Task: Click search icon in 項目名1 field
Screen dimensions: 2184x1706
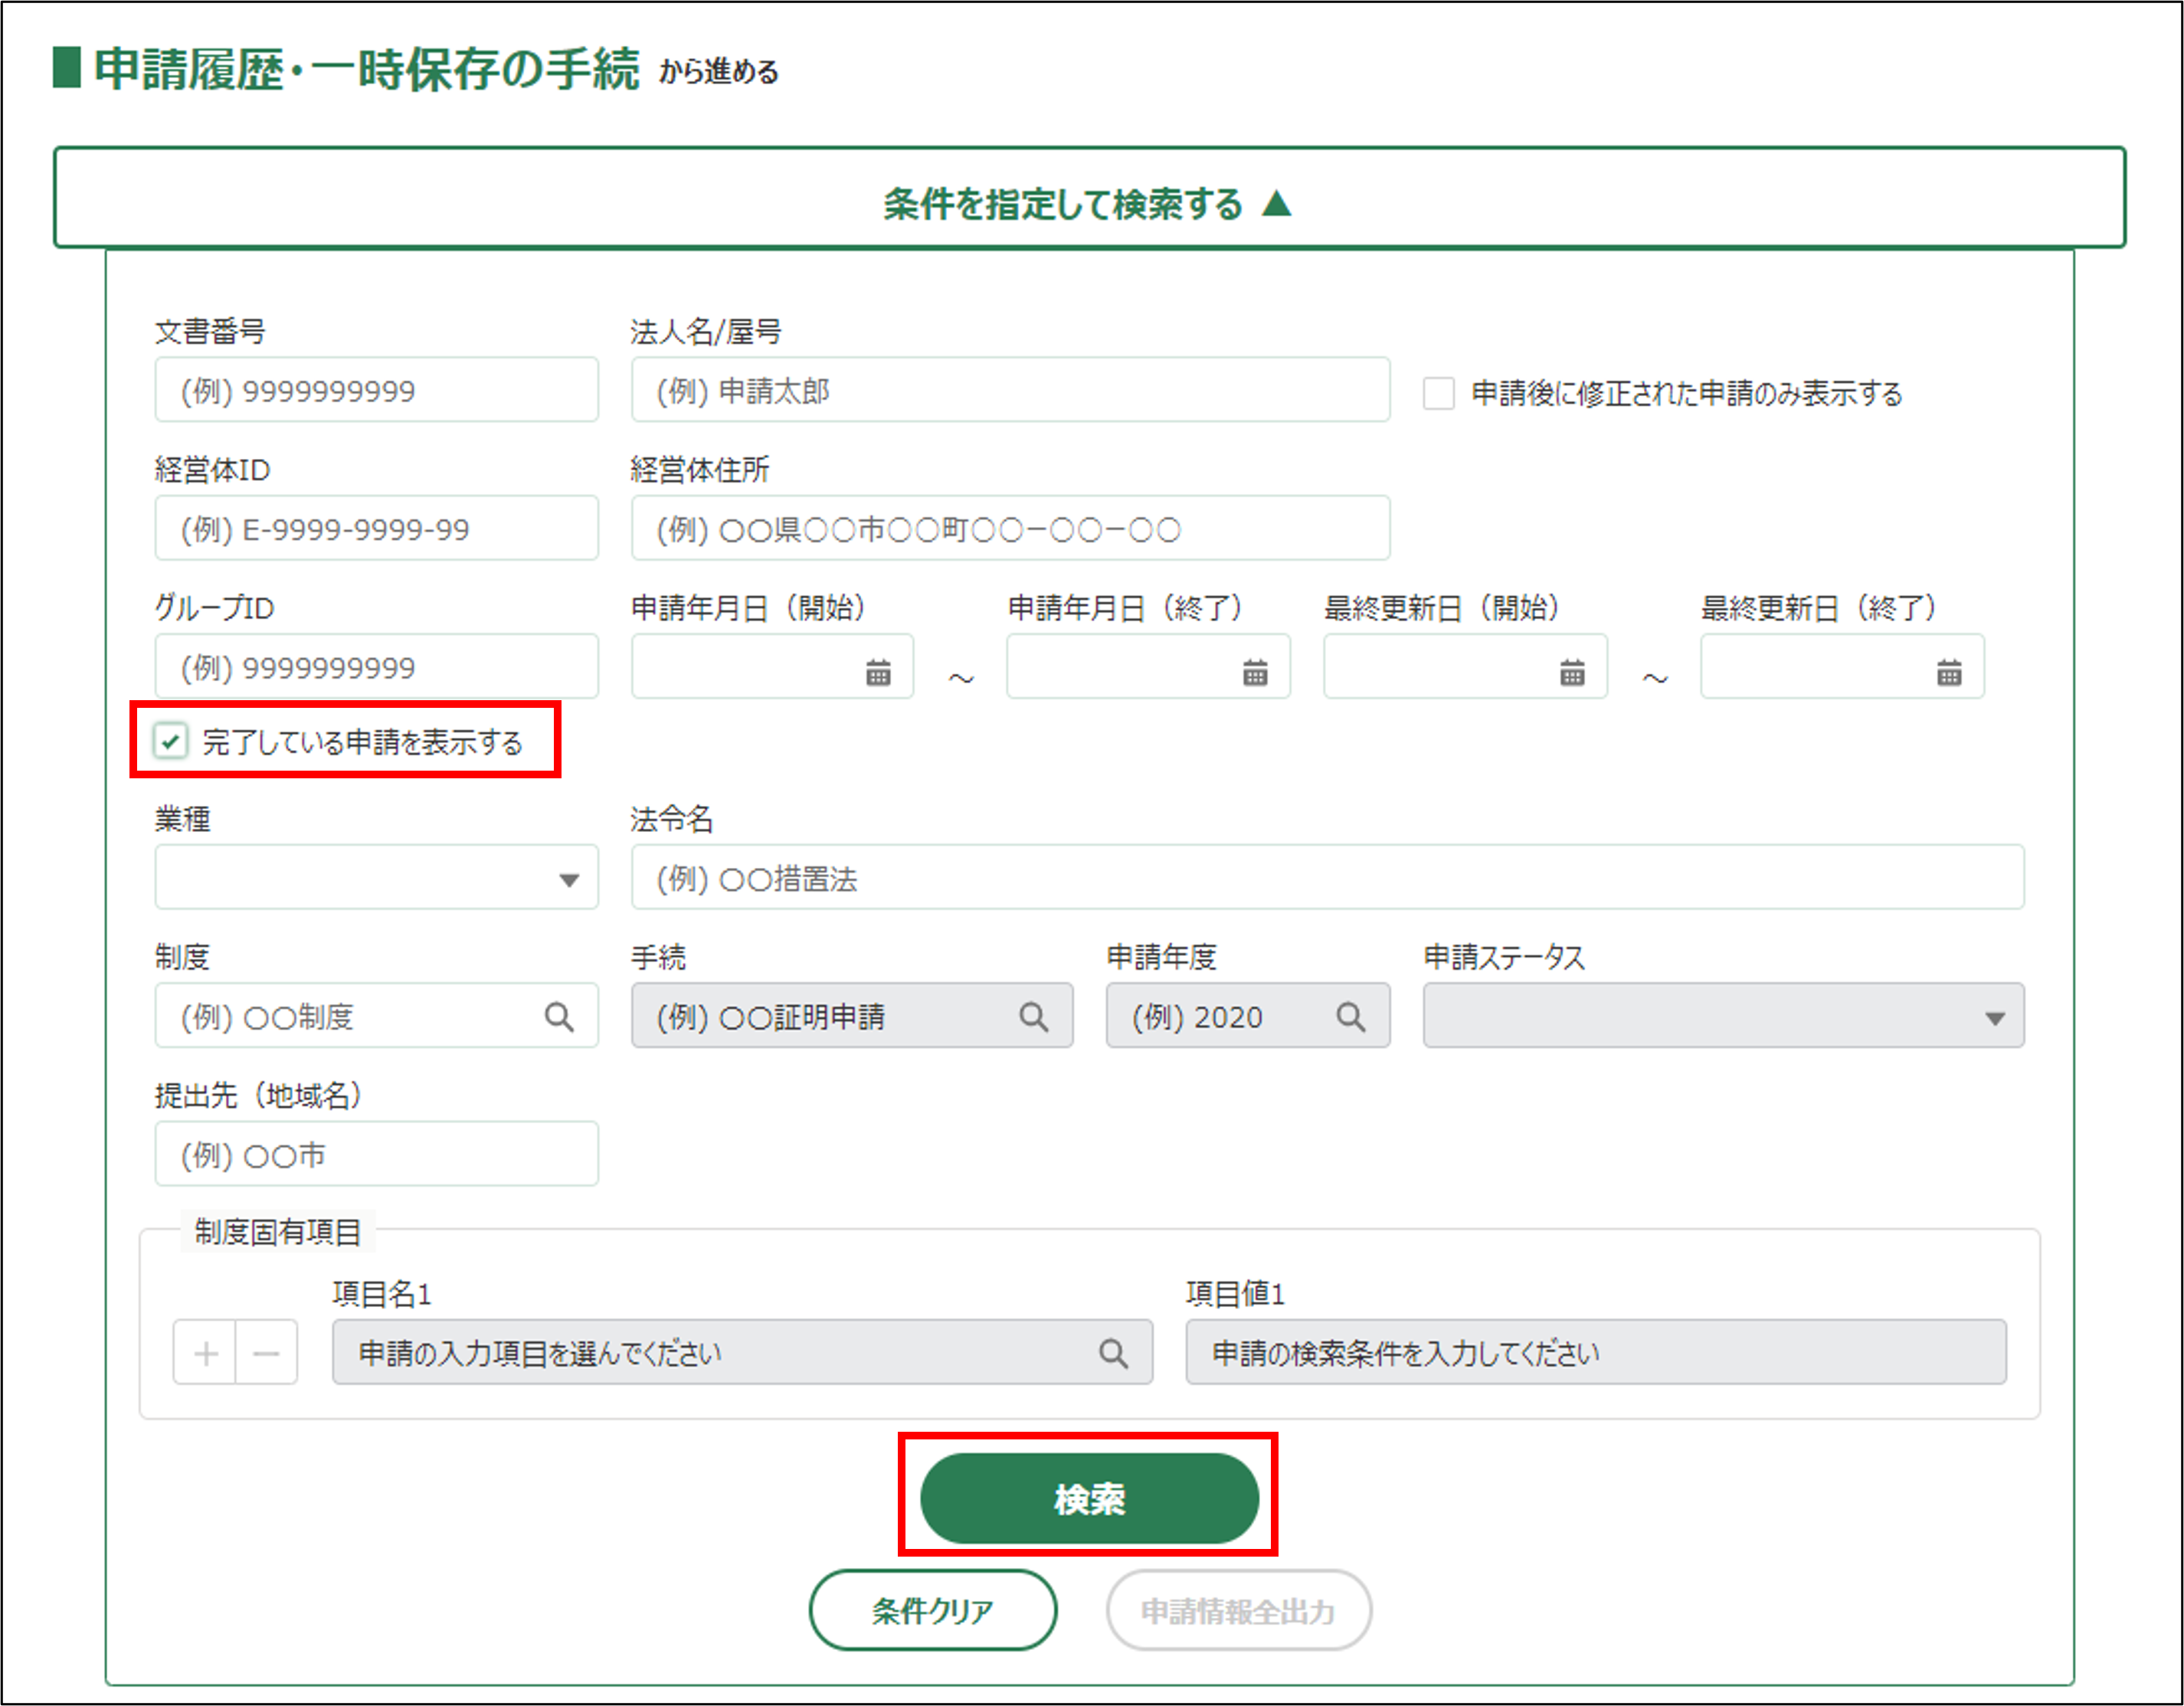Action: point(1113,1353)
